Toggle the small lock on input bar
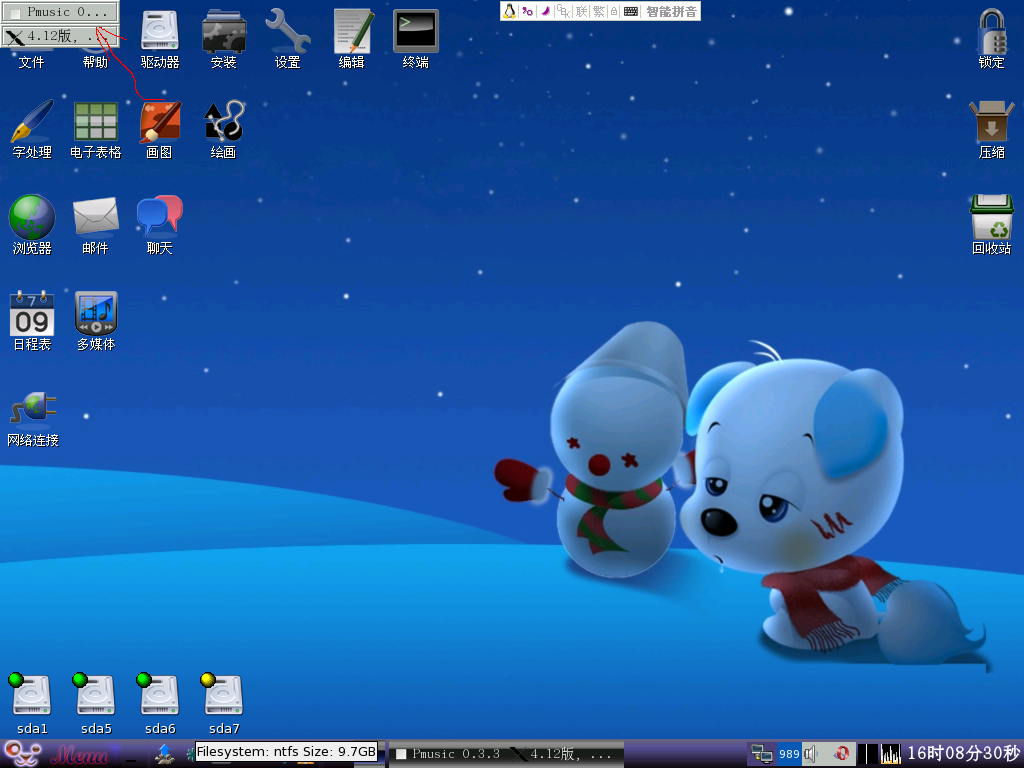This screenshot has width=1024, height=768. tap(614, 11)
